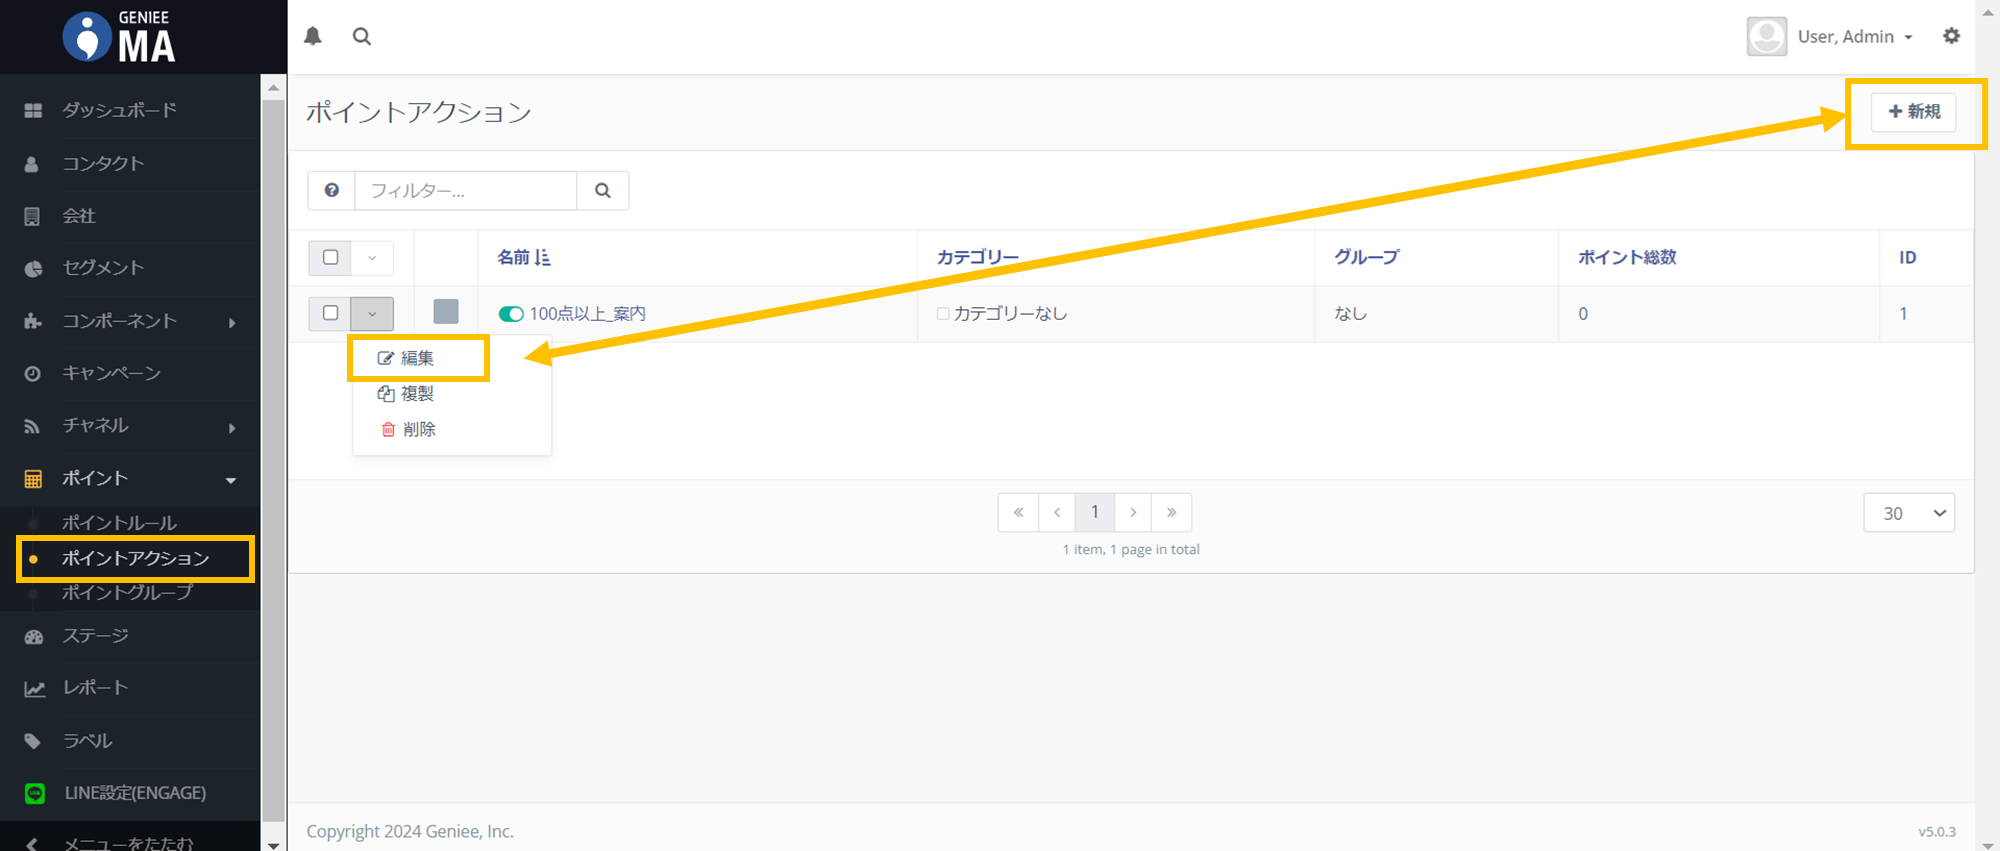This screenshot has width=2000, height=851.
Task: Click the notifications bell icon
Action: coord(313,36)
